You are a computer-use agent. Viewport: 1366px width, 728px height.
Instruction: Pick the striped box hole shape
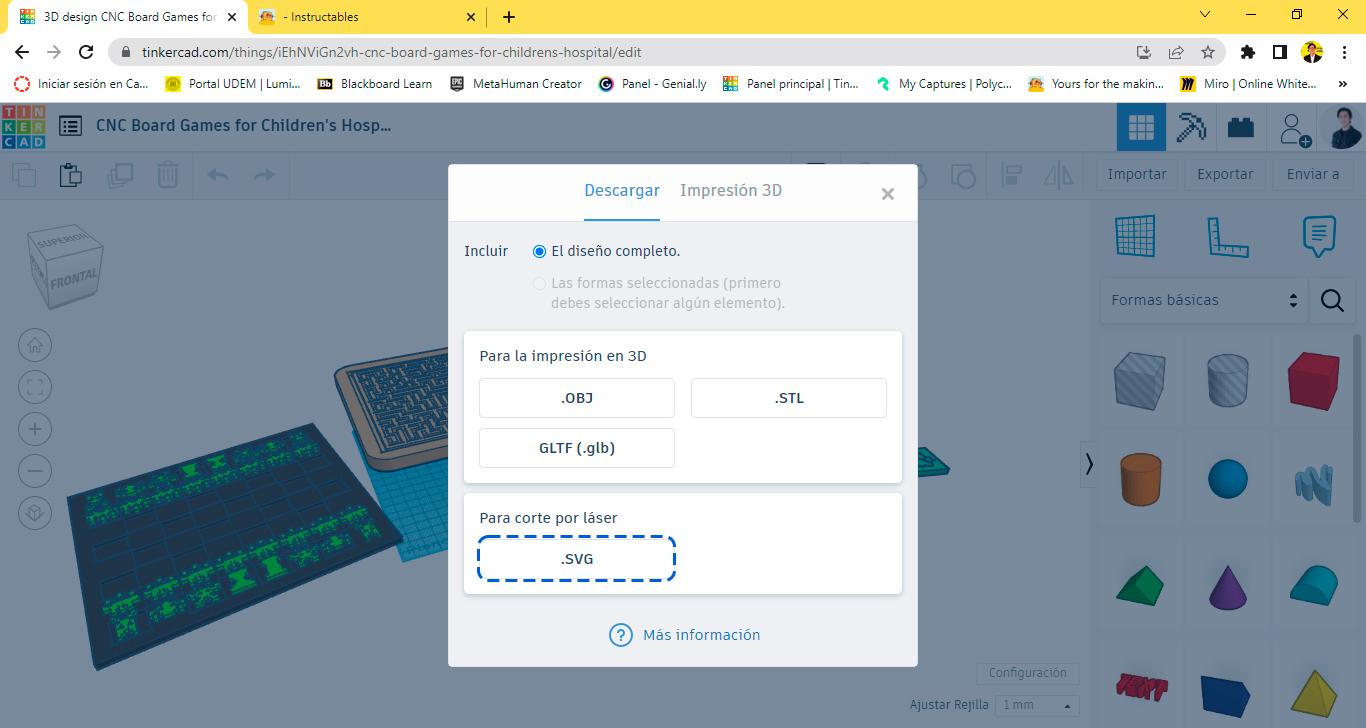[x=1139, y=380]
